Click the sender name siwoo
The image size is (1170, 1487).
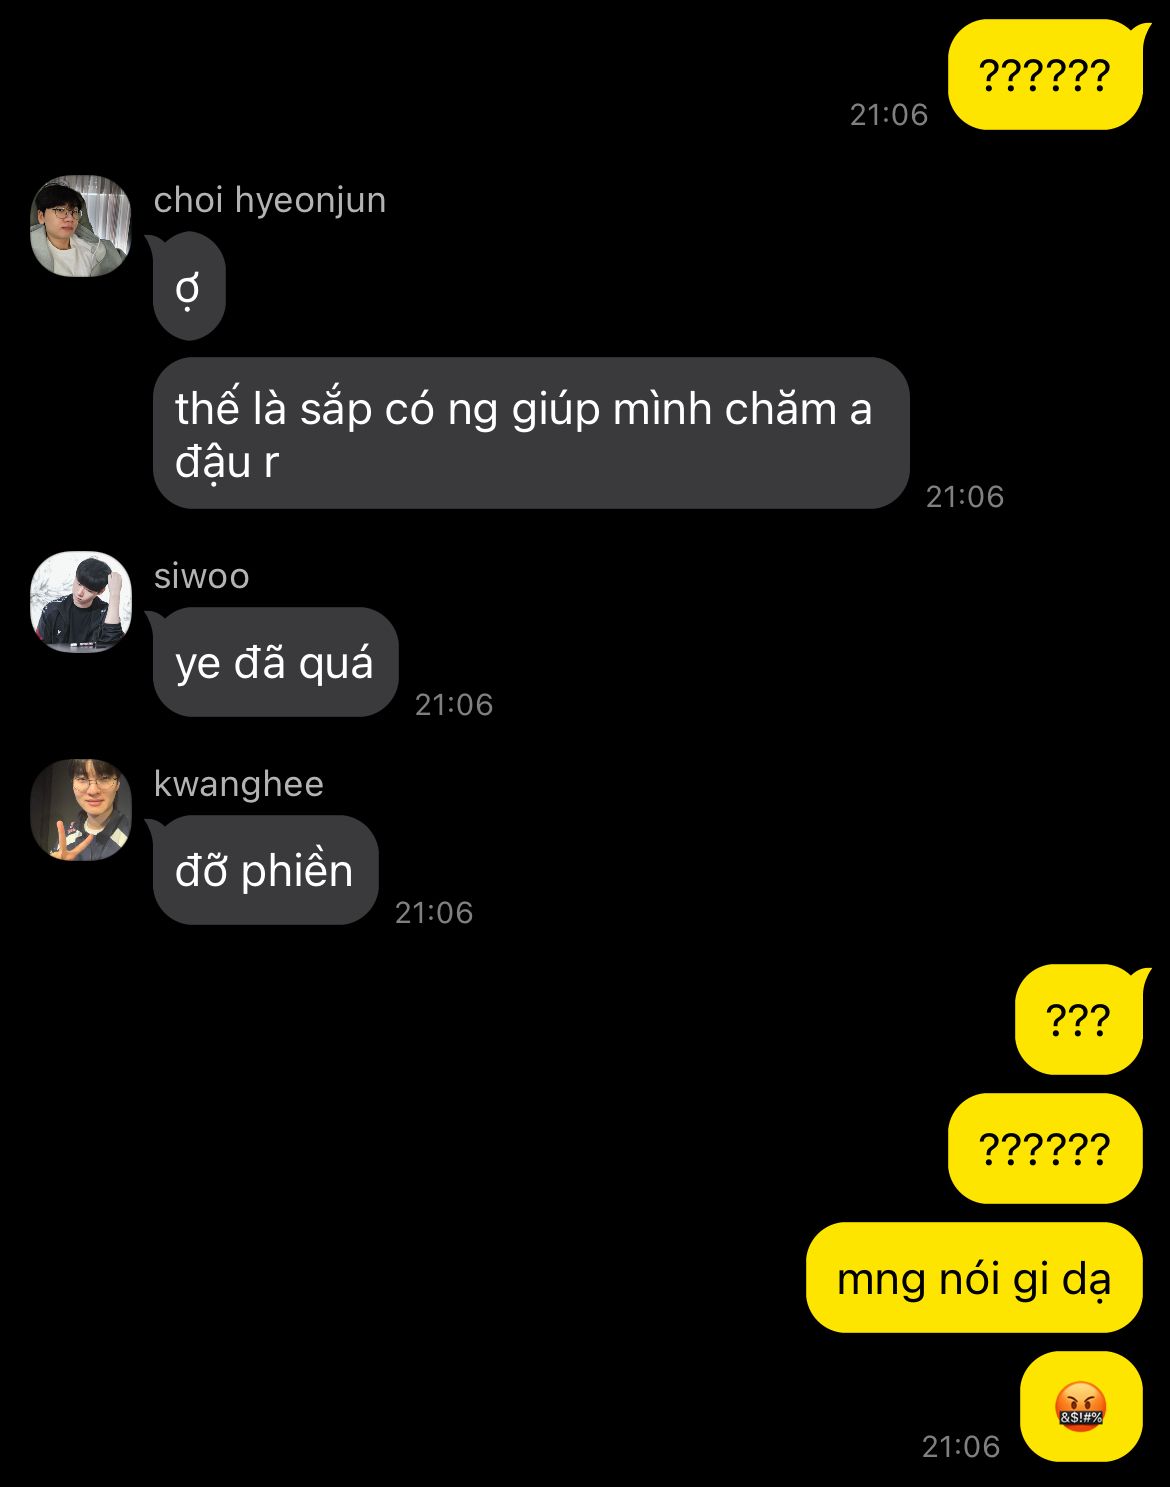click(x=202, y=576)
